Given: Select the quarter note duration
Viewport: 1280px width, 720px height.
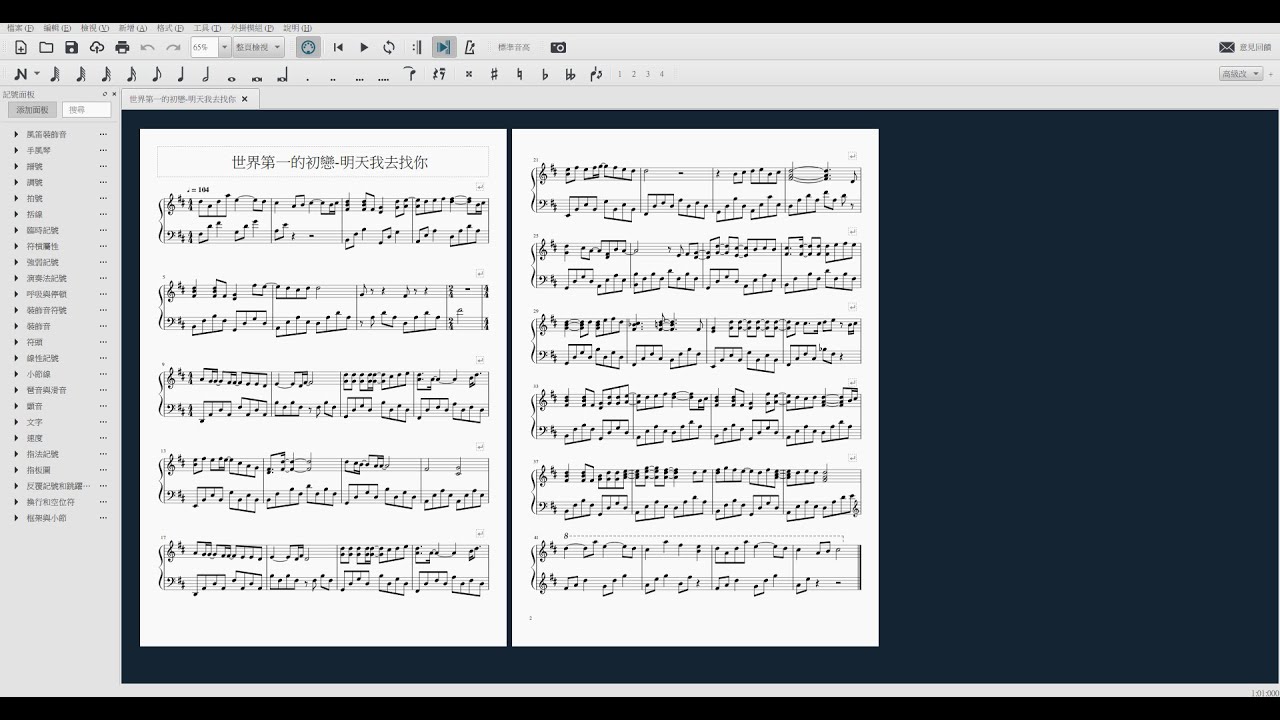Looking at the screenshot, I should tap(181, 74).
